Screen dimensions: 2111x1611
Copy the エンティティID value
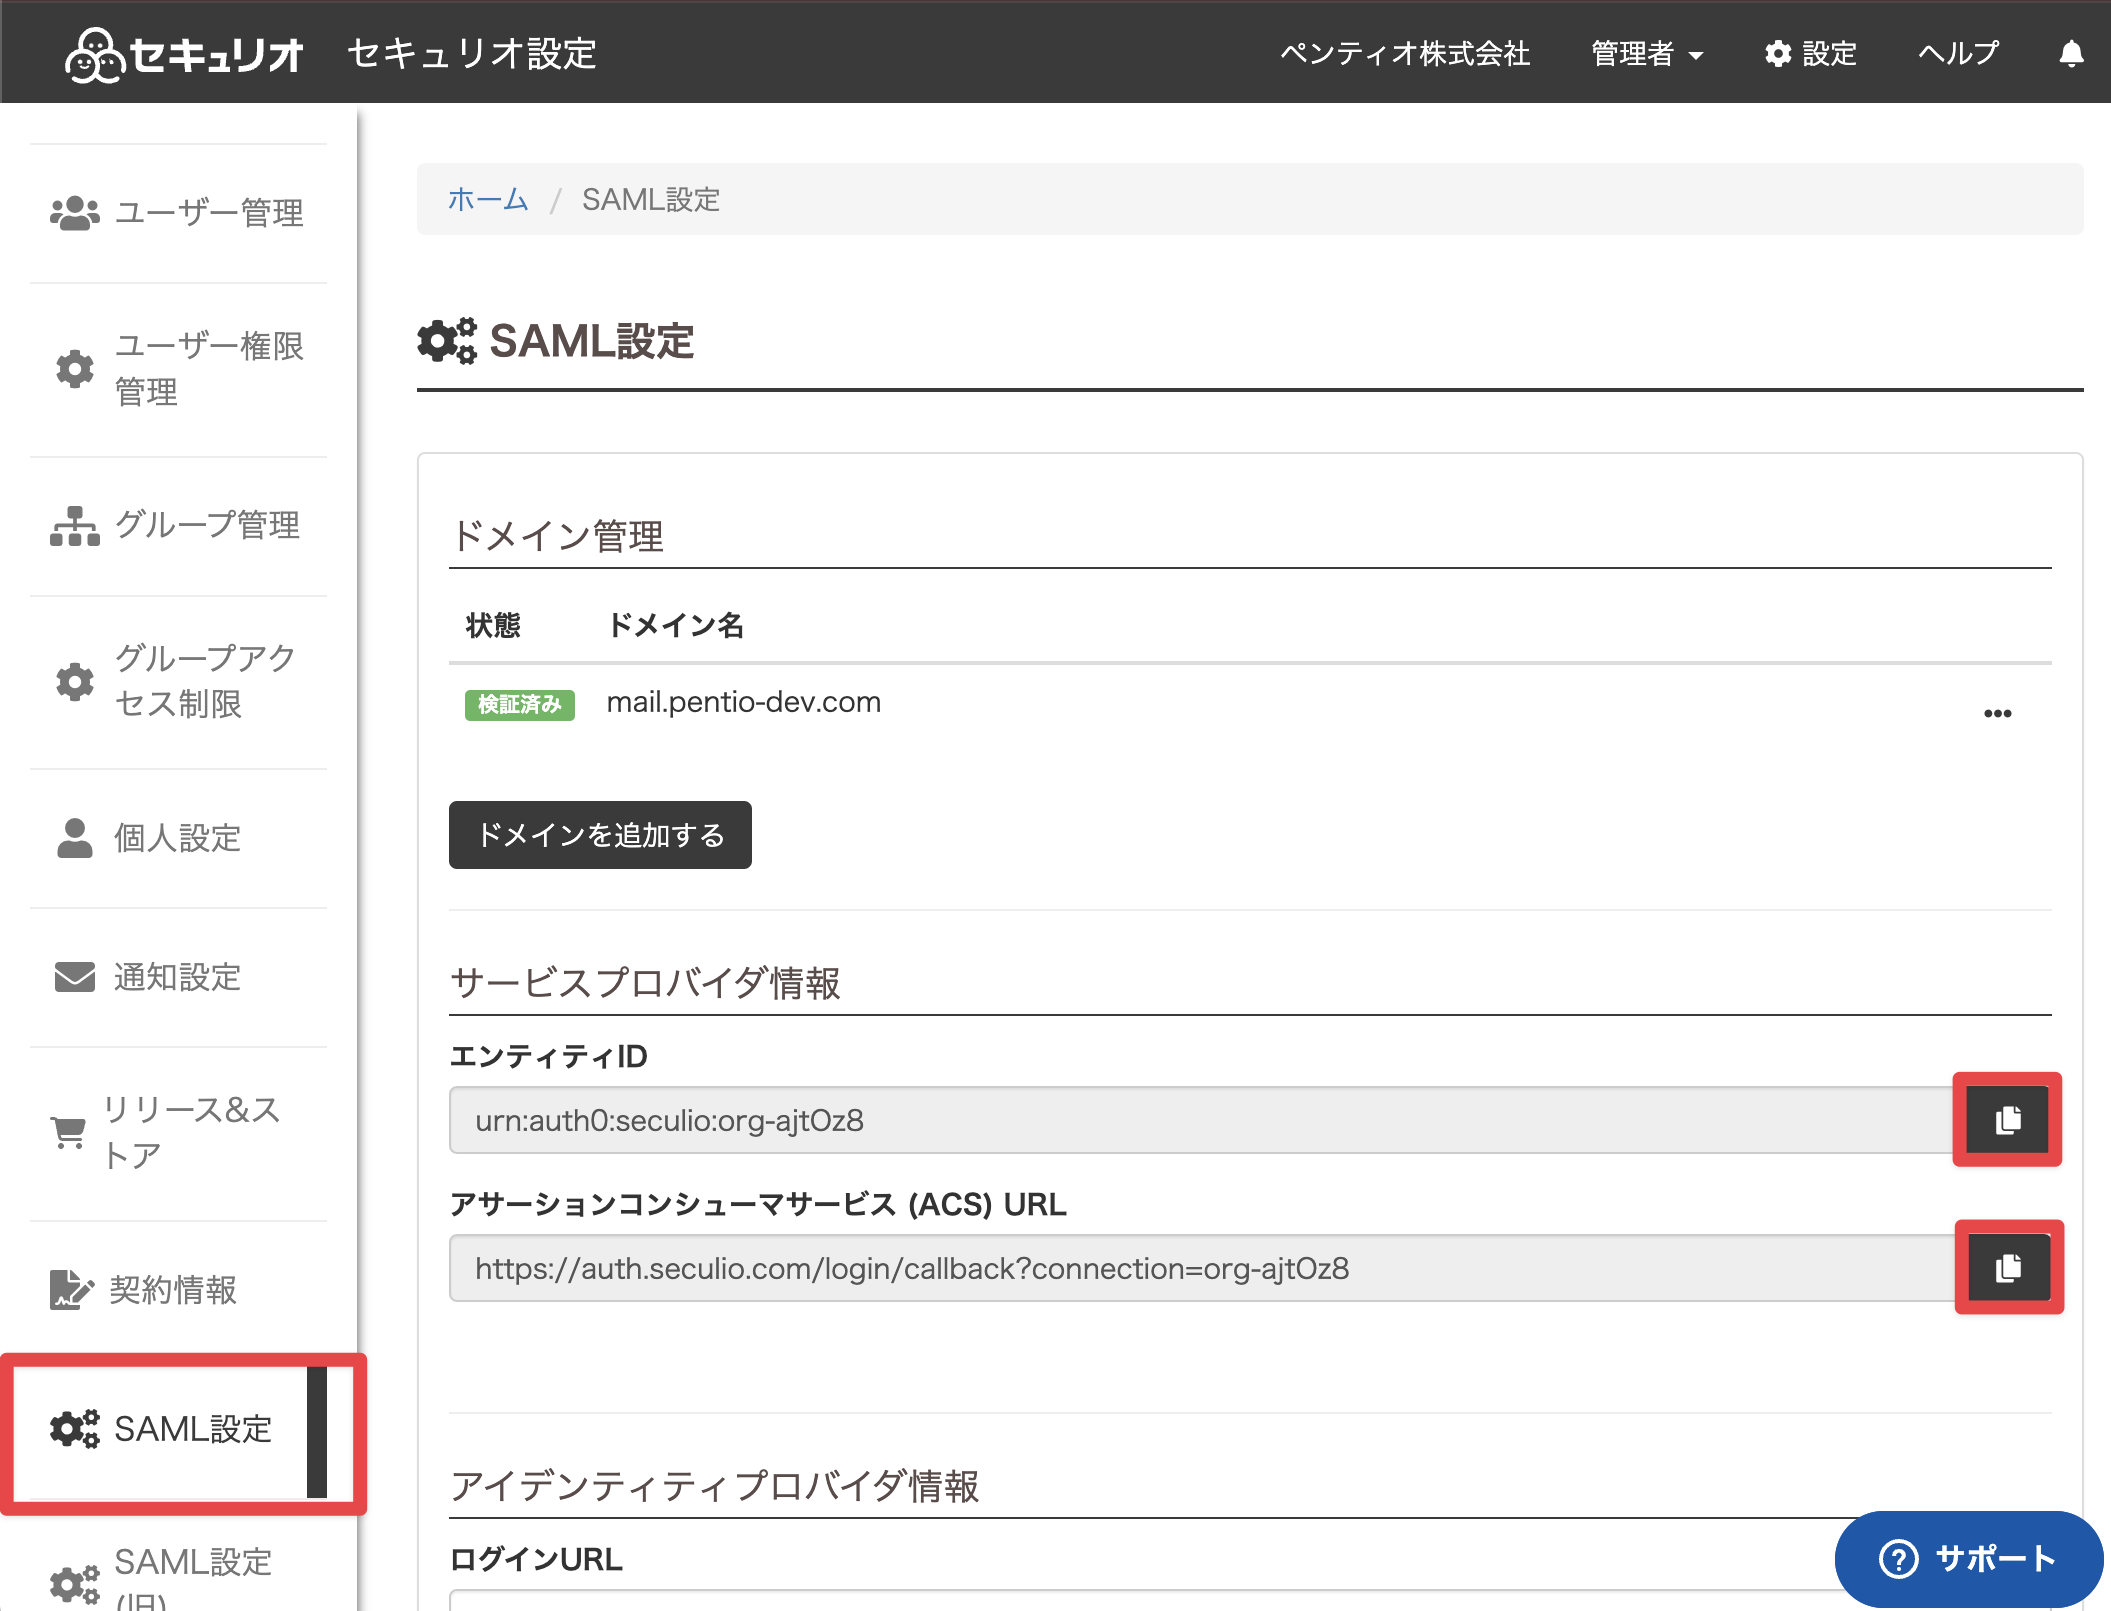[x=2007, y=1120]
